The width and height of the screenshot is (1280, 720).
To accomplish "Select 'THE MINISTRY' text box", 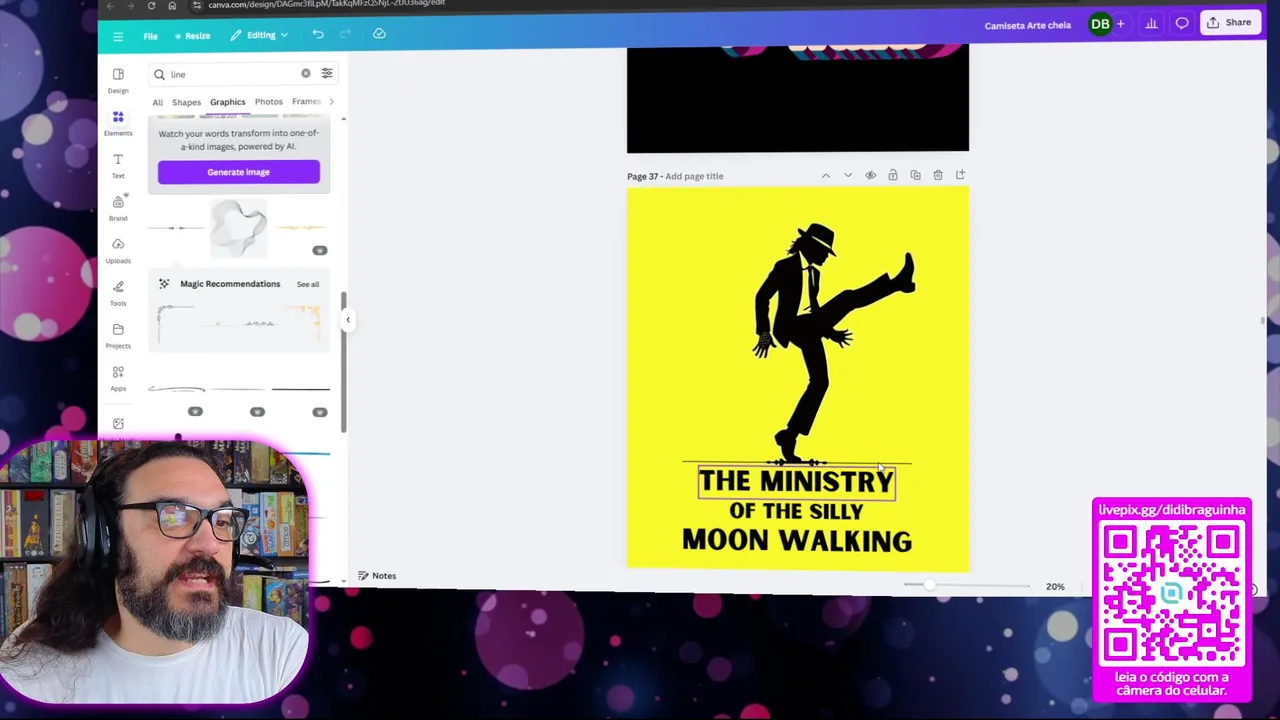I will (796, 482).
